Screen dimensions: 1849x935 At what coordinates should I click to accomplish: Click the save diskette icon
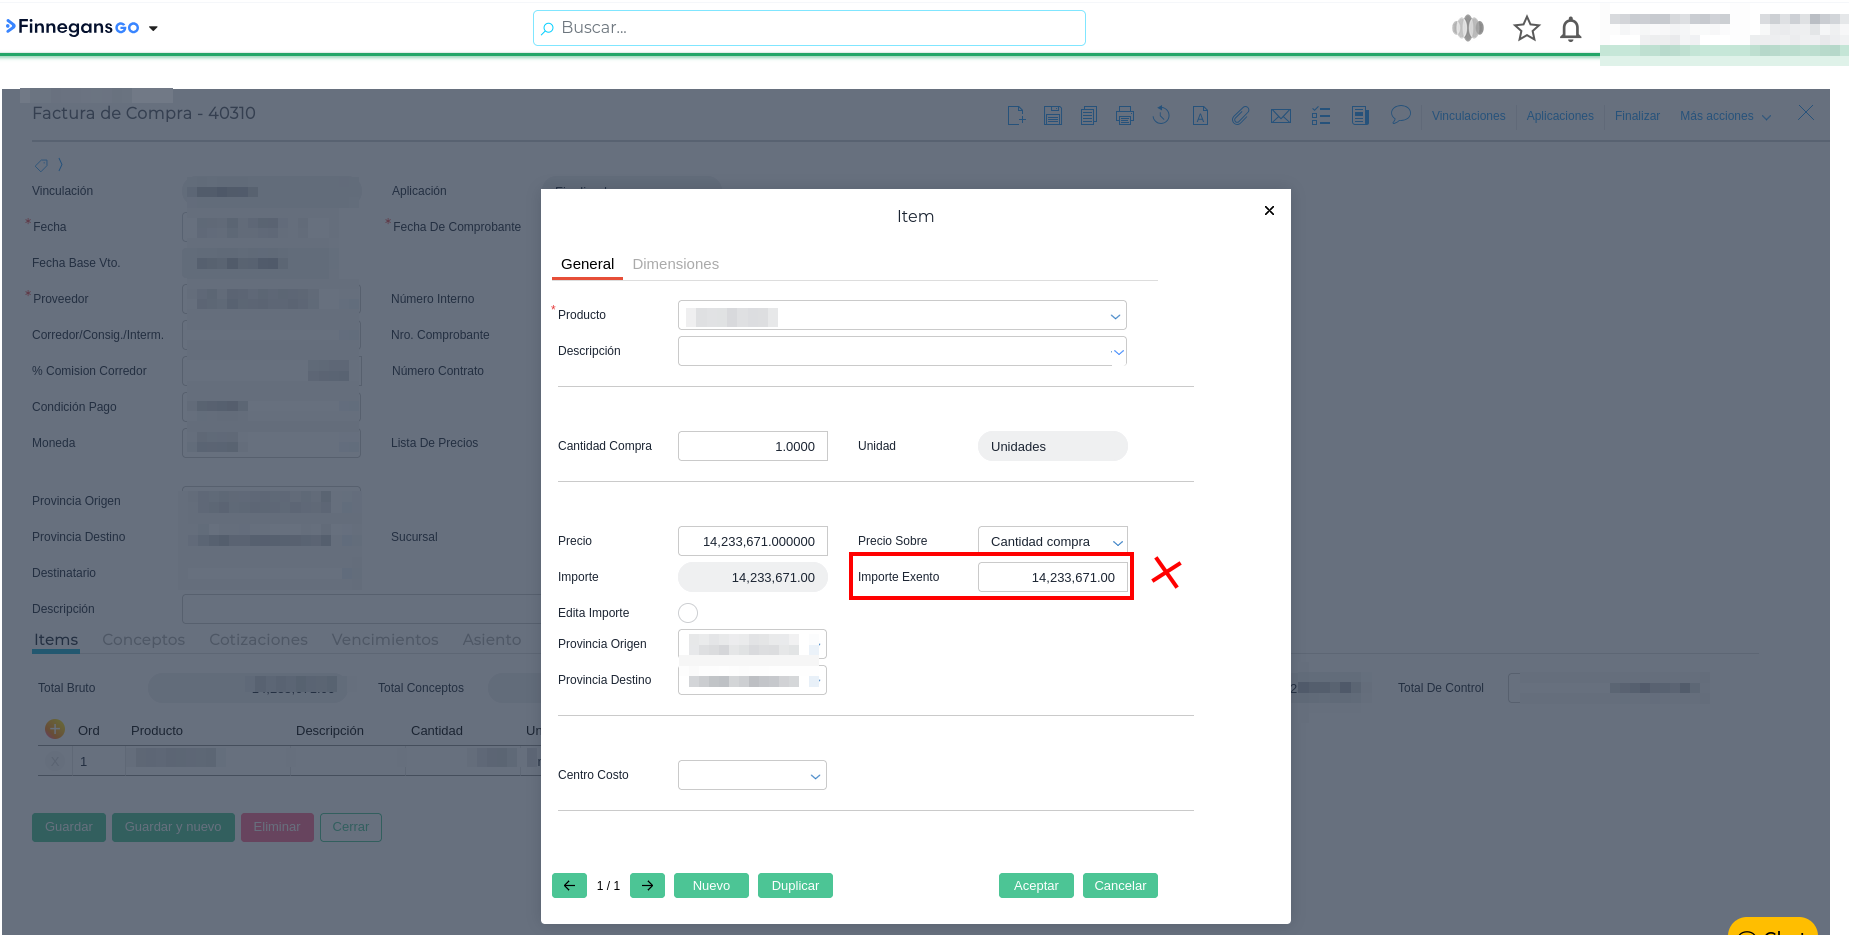click(x=1053, y=116)
